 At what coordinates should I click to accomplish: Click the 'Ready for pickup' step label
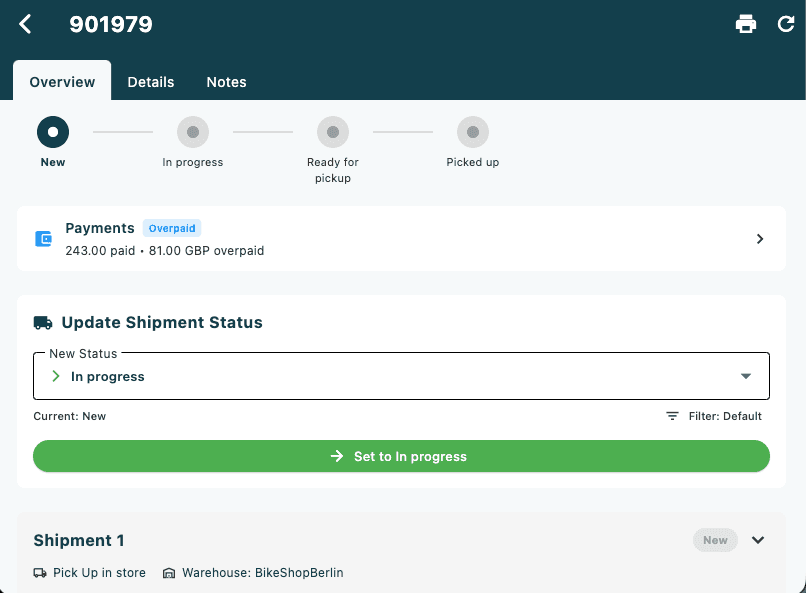click(333, 170)
